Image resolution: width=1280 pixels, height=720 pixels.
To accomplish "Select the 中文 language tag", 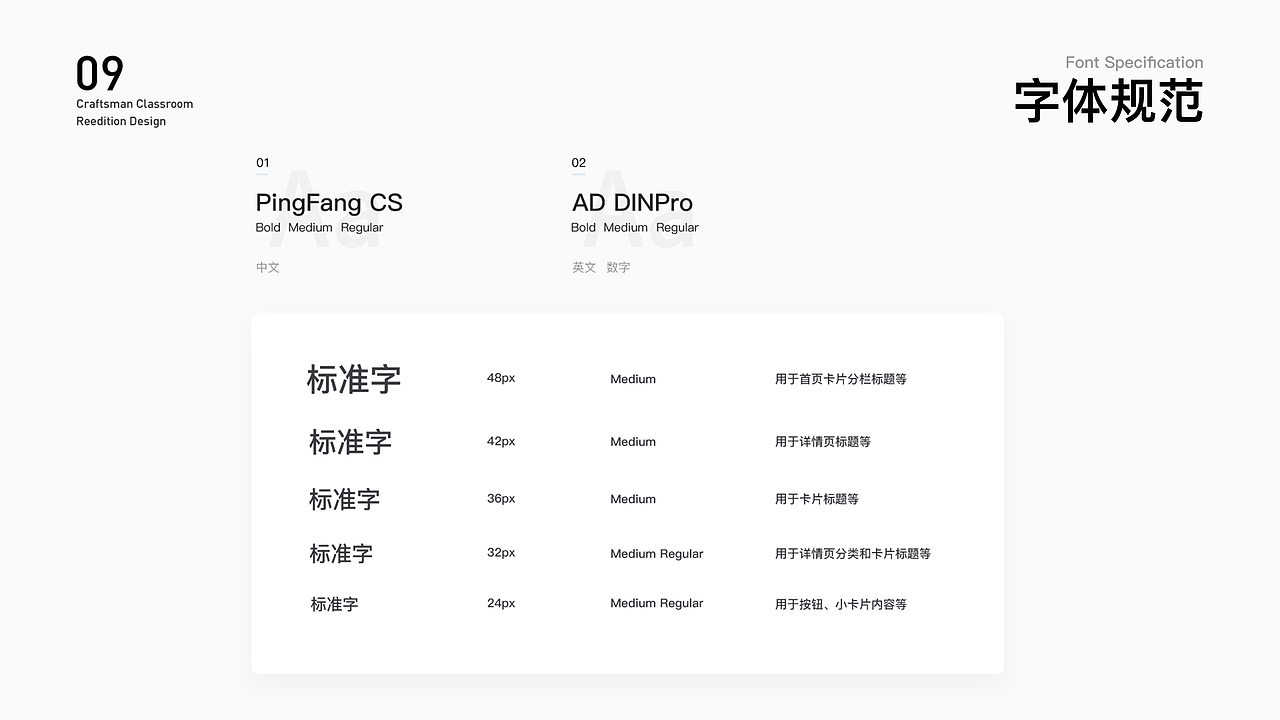I will coord(267,267).
